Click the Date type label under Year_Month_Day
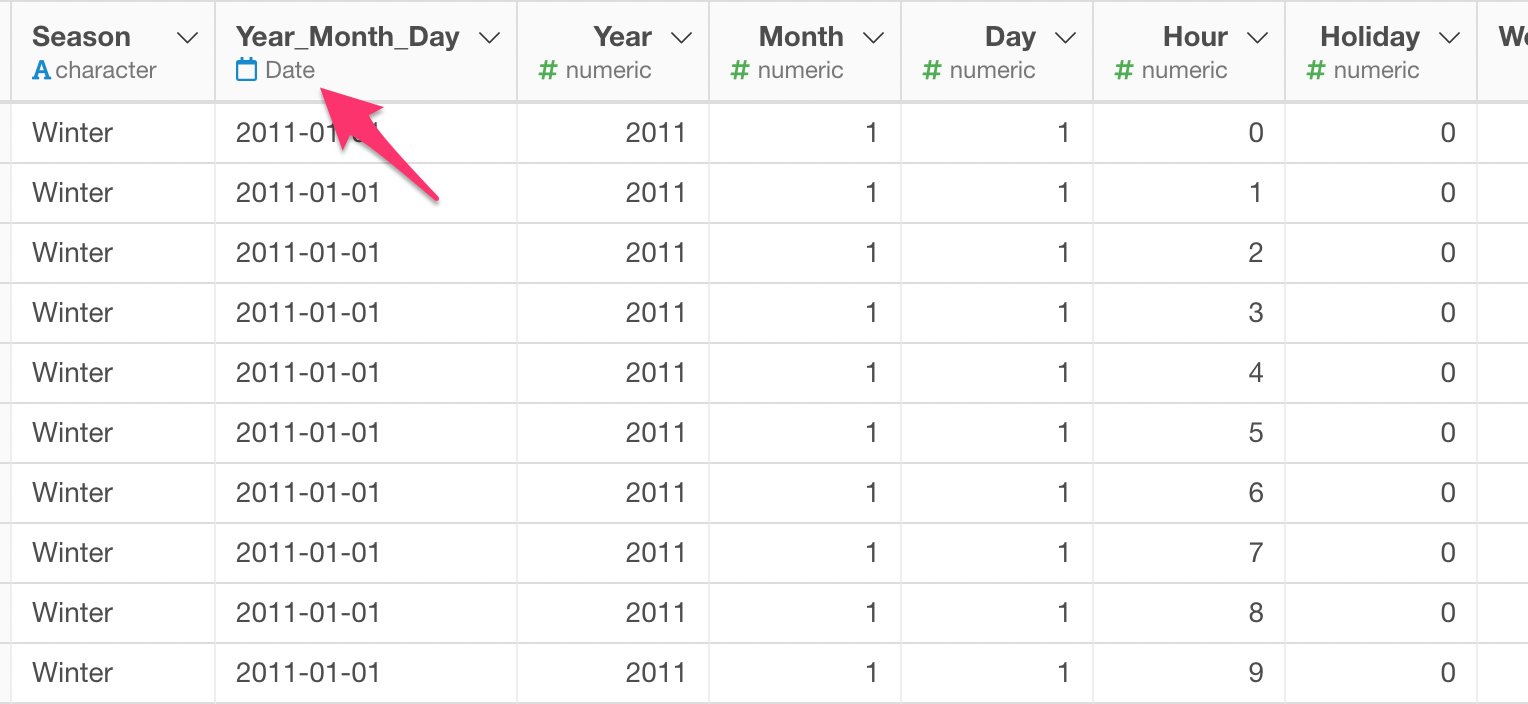Viewport: 1528px width, 704px height. [290, 70]
